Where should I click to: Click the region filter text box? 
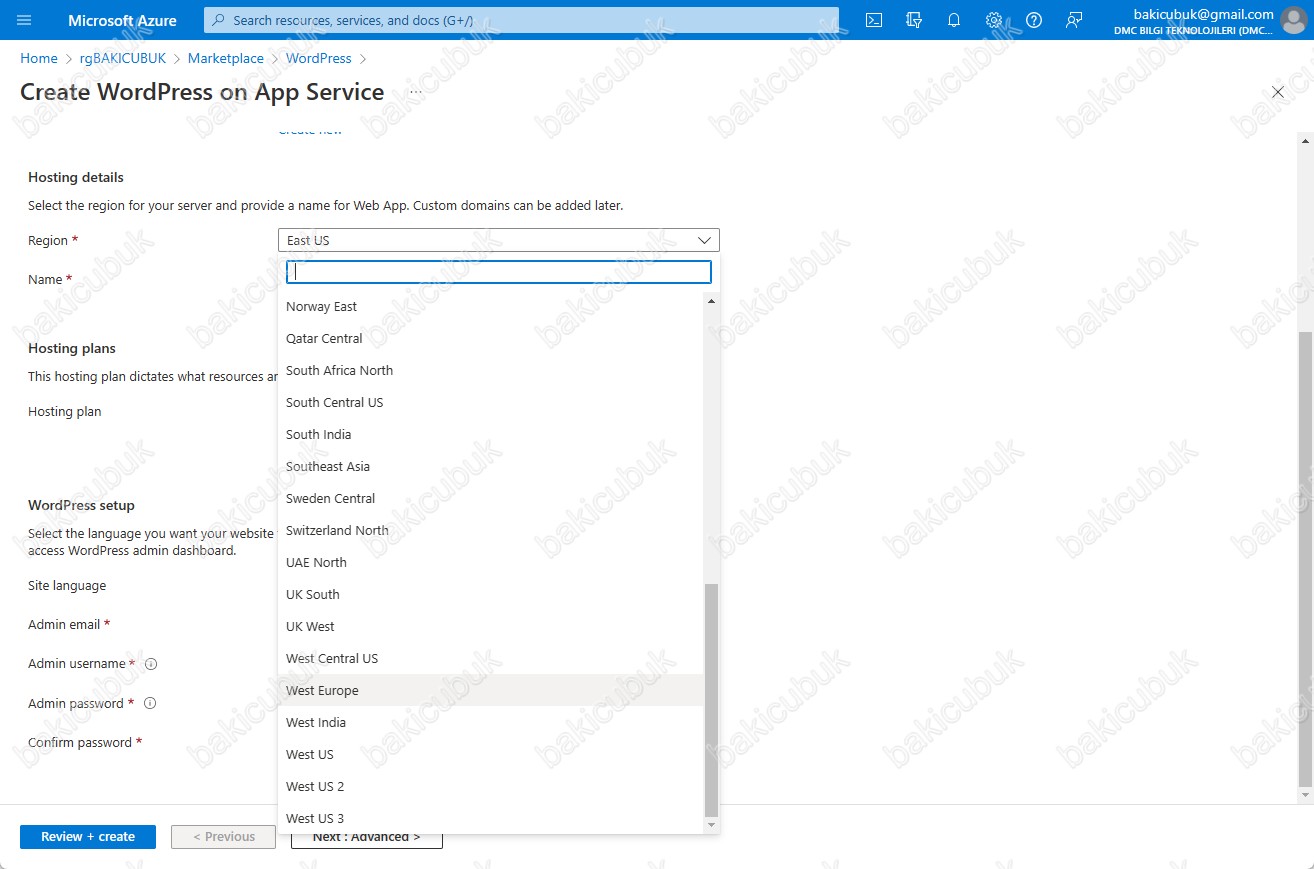[498, 272]
